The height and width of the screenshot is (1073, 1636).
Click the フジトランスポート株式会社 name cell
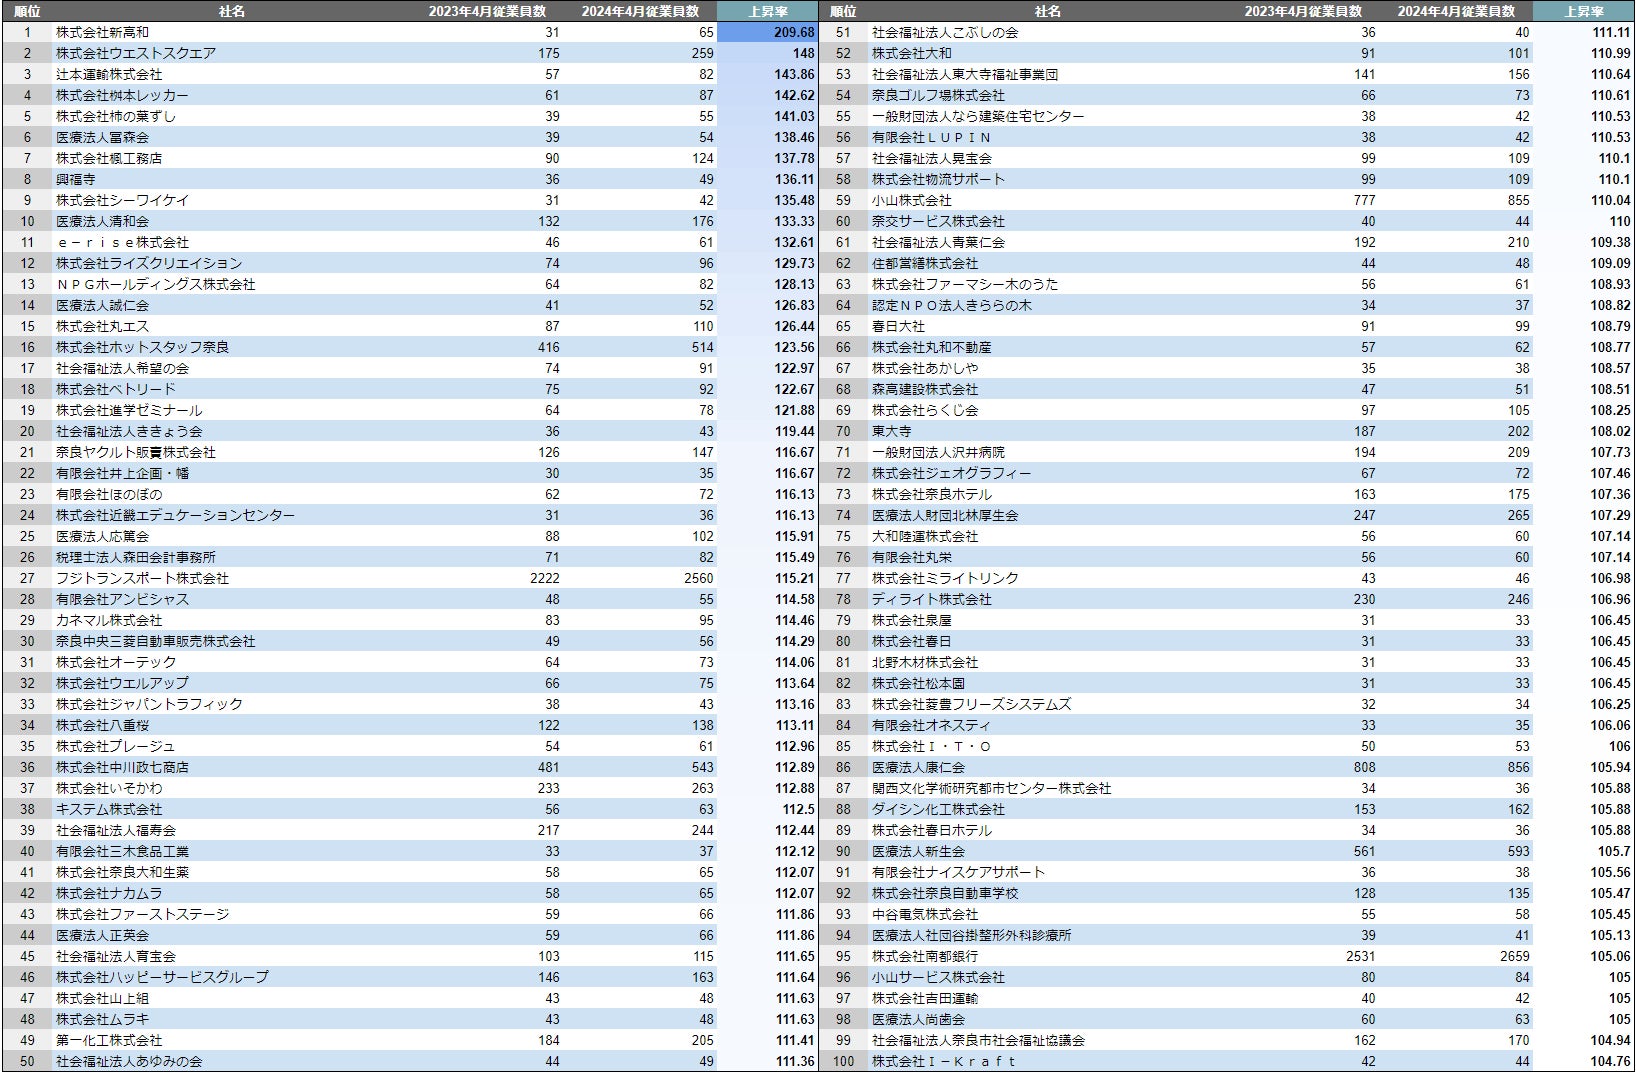click(142, 578)
